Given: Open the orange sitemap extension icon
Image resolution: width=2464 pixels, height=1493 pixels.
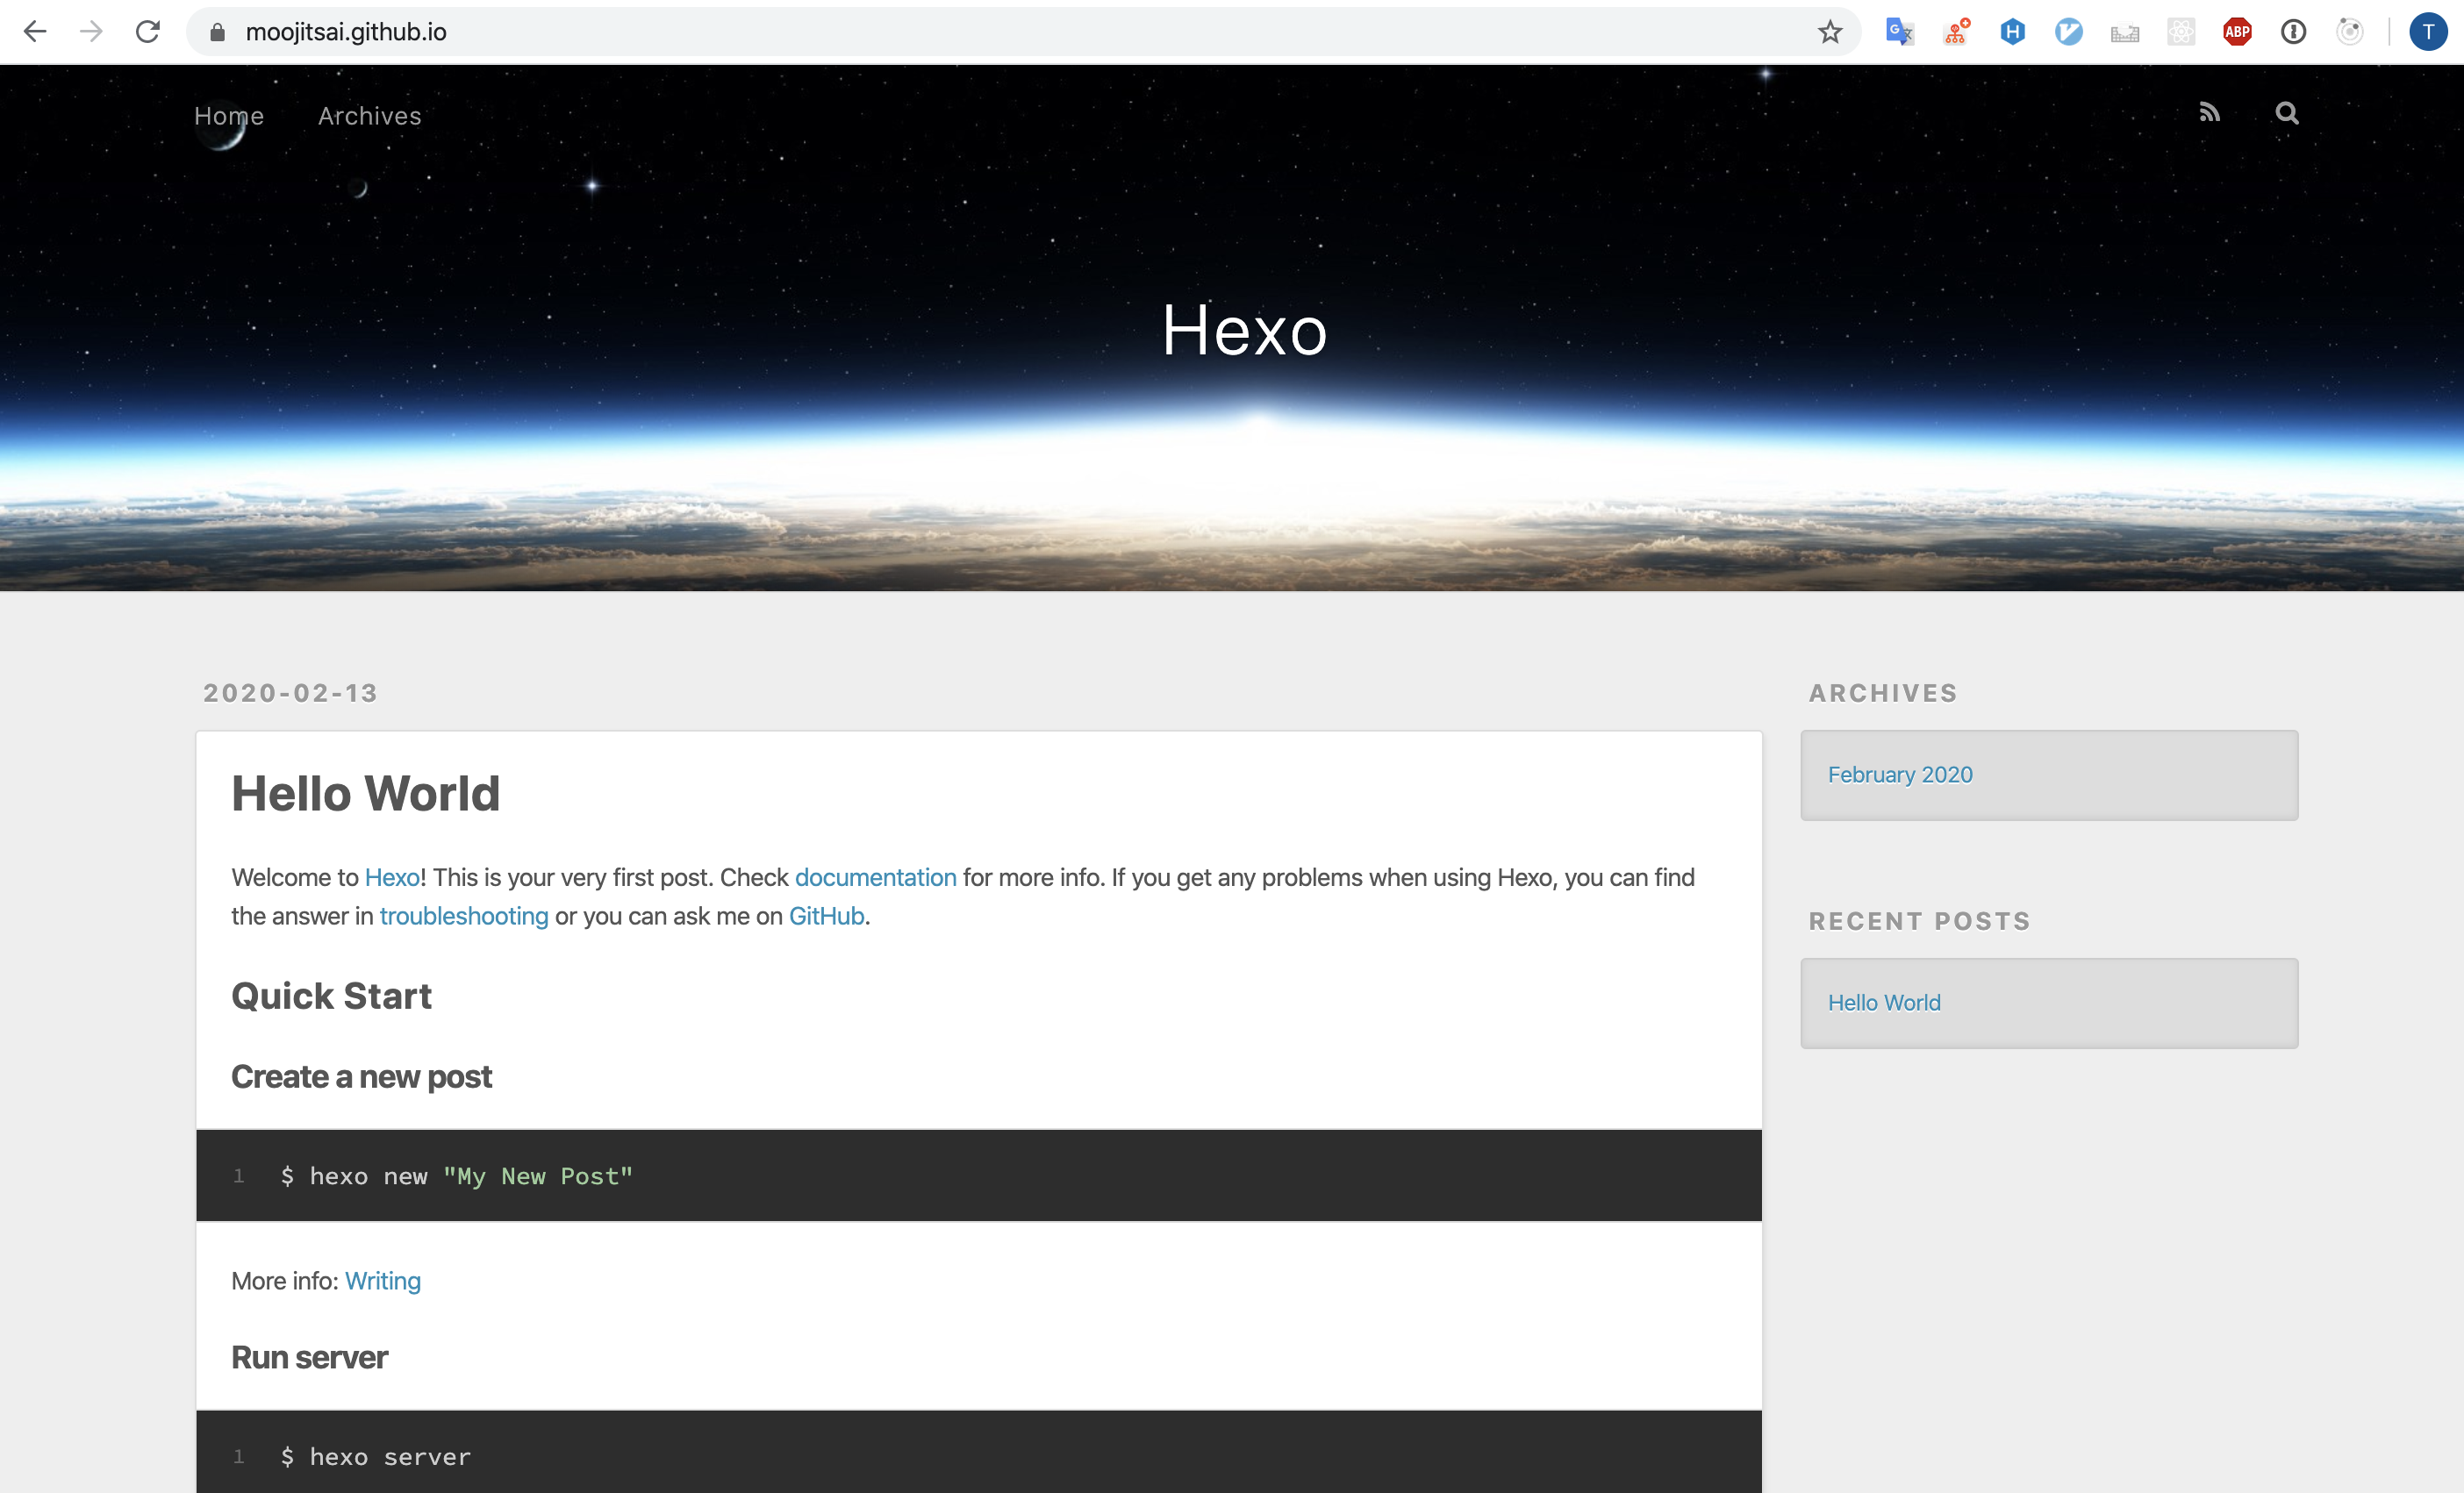Looking at the screenshot, I should click(1956, 32).
